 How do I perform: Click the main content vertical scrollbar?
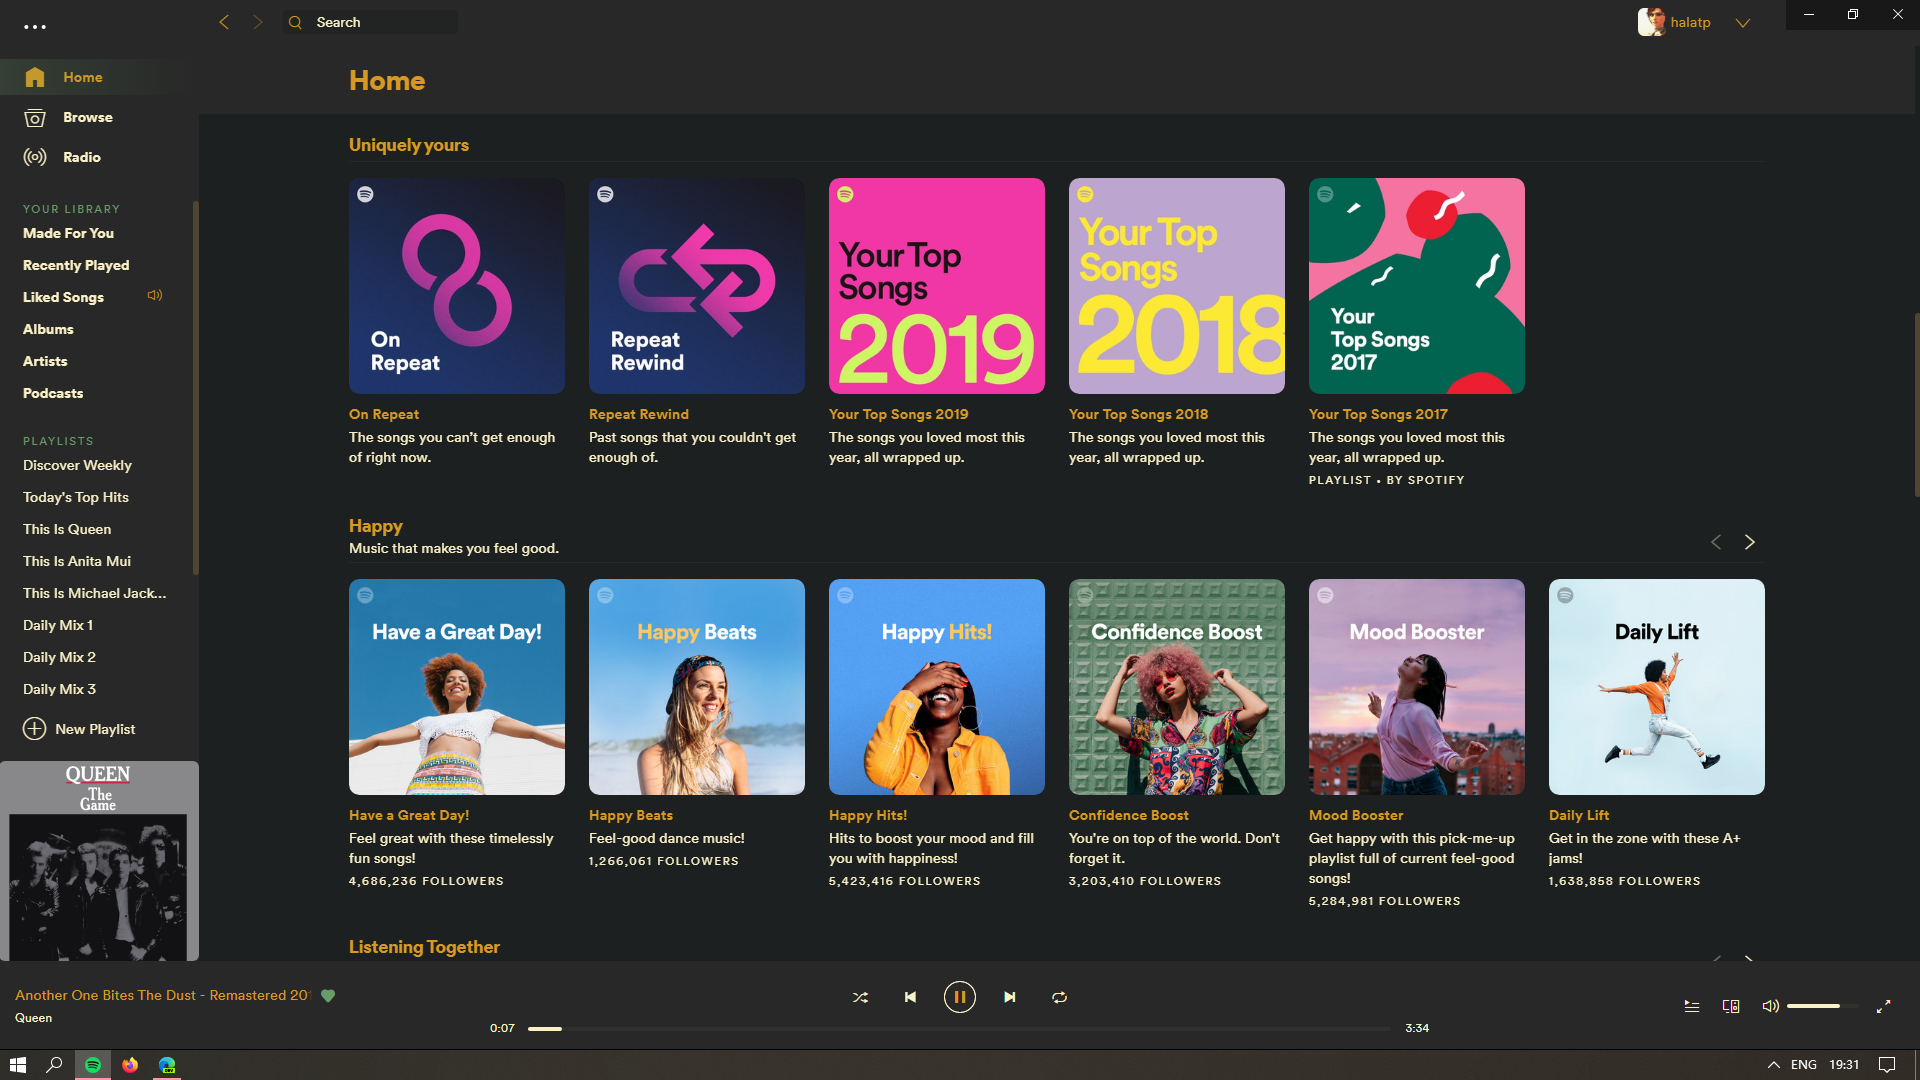click(1916, 405)
